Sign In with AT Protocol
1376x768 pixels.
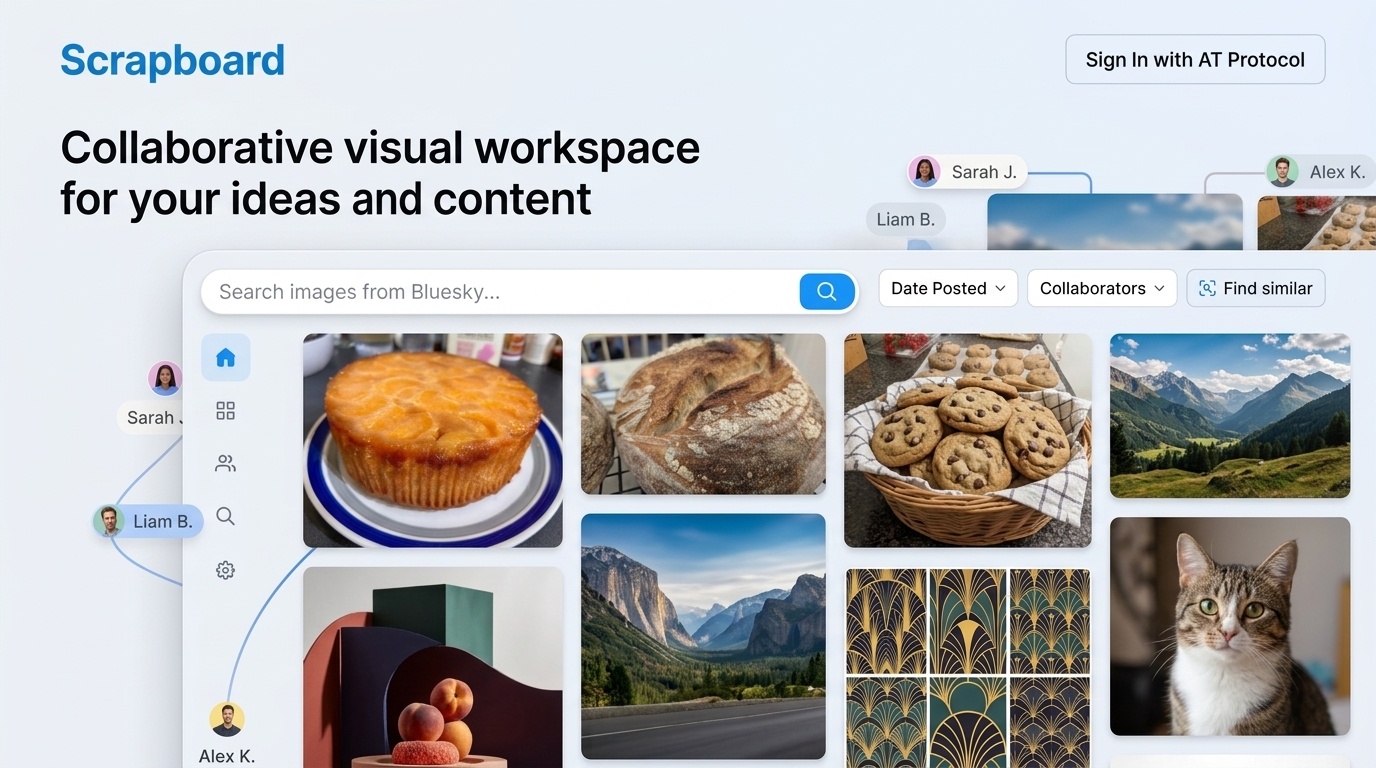tap(1194, 60)
